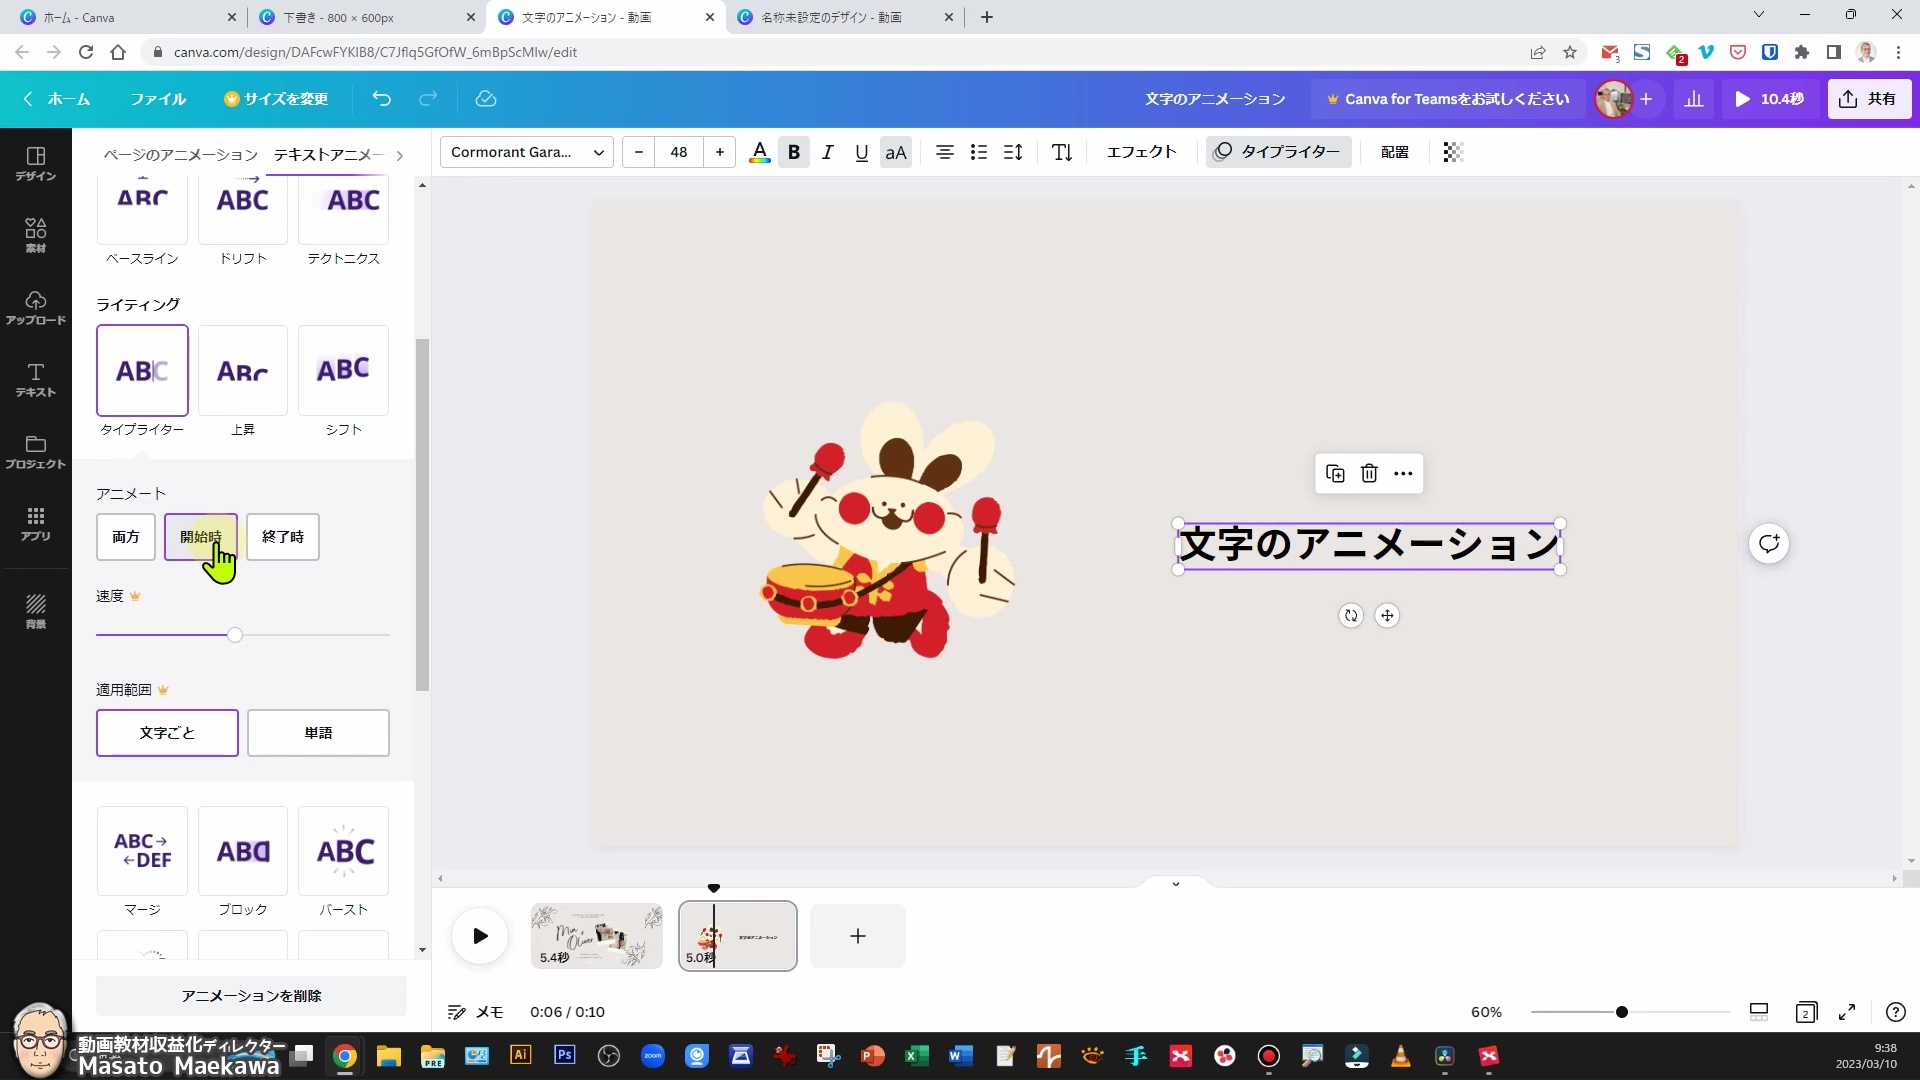This screenshot has height=1080, width=1920.
Task: Open the テキスト text panel
Action: pyautogui.click(x=36, y=379)
